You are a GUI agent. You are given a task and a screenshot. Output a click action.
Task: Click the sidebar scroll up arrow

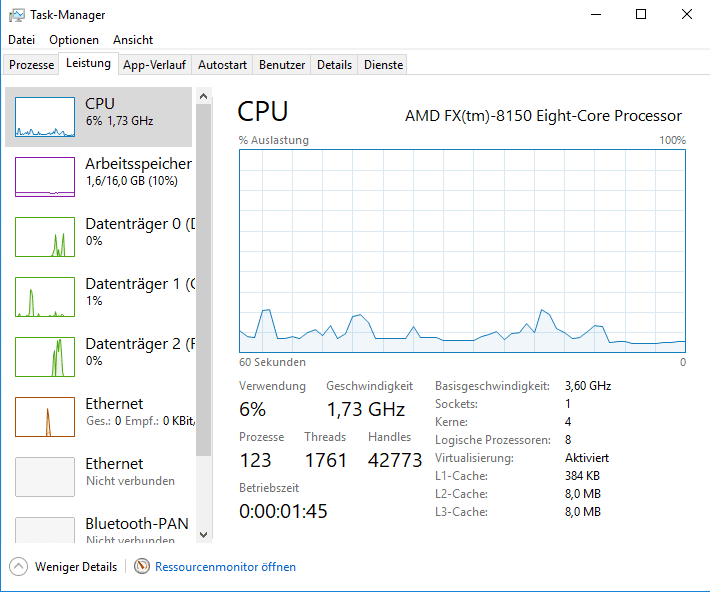tap(203, 96)
